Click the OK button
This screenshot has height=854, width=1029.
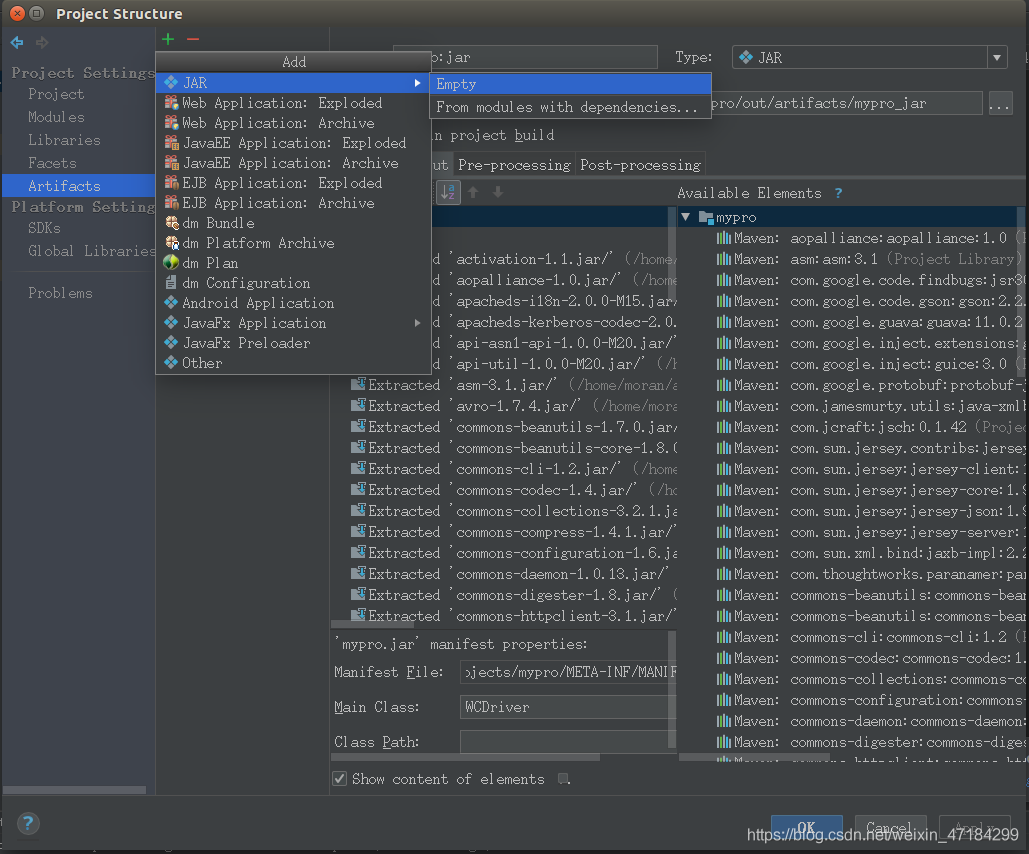[806, 828]
